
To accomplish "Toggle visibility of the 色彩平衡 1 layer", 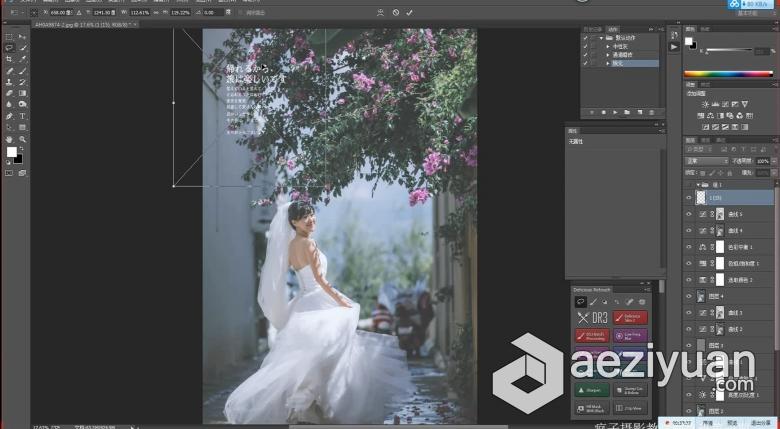I will [x=688, y=246].
